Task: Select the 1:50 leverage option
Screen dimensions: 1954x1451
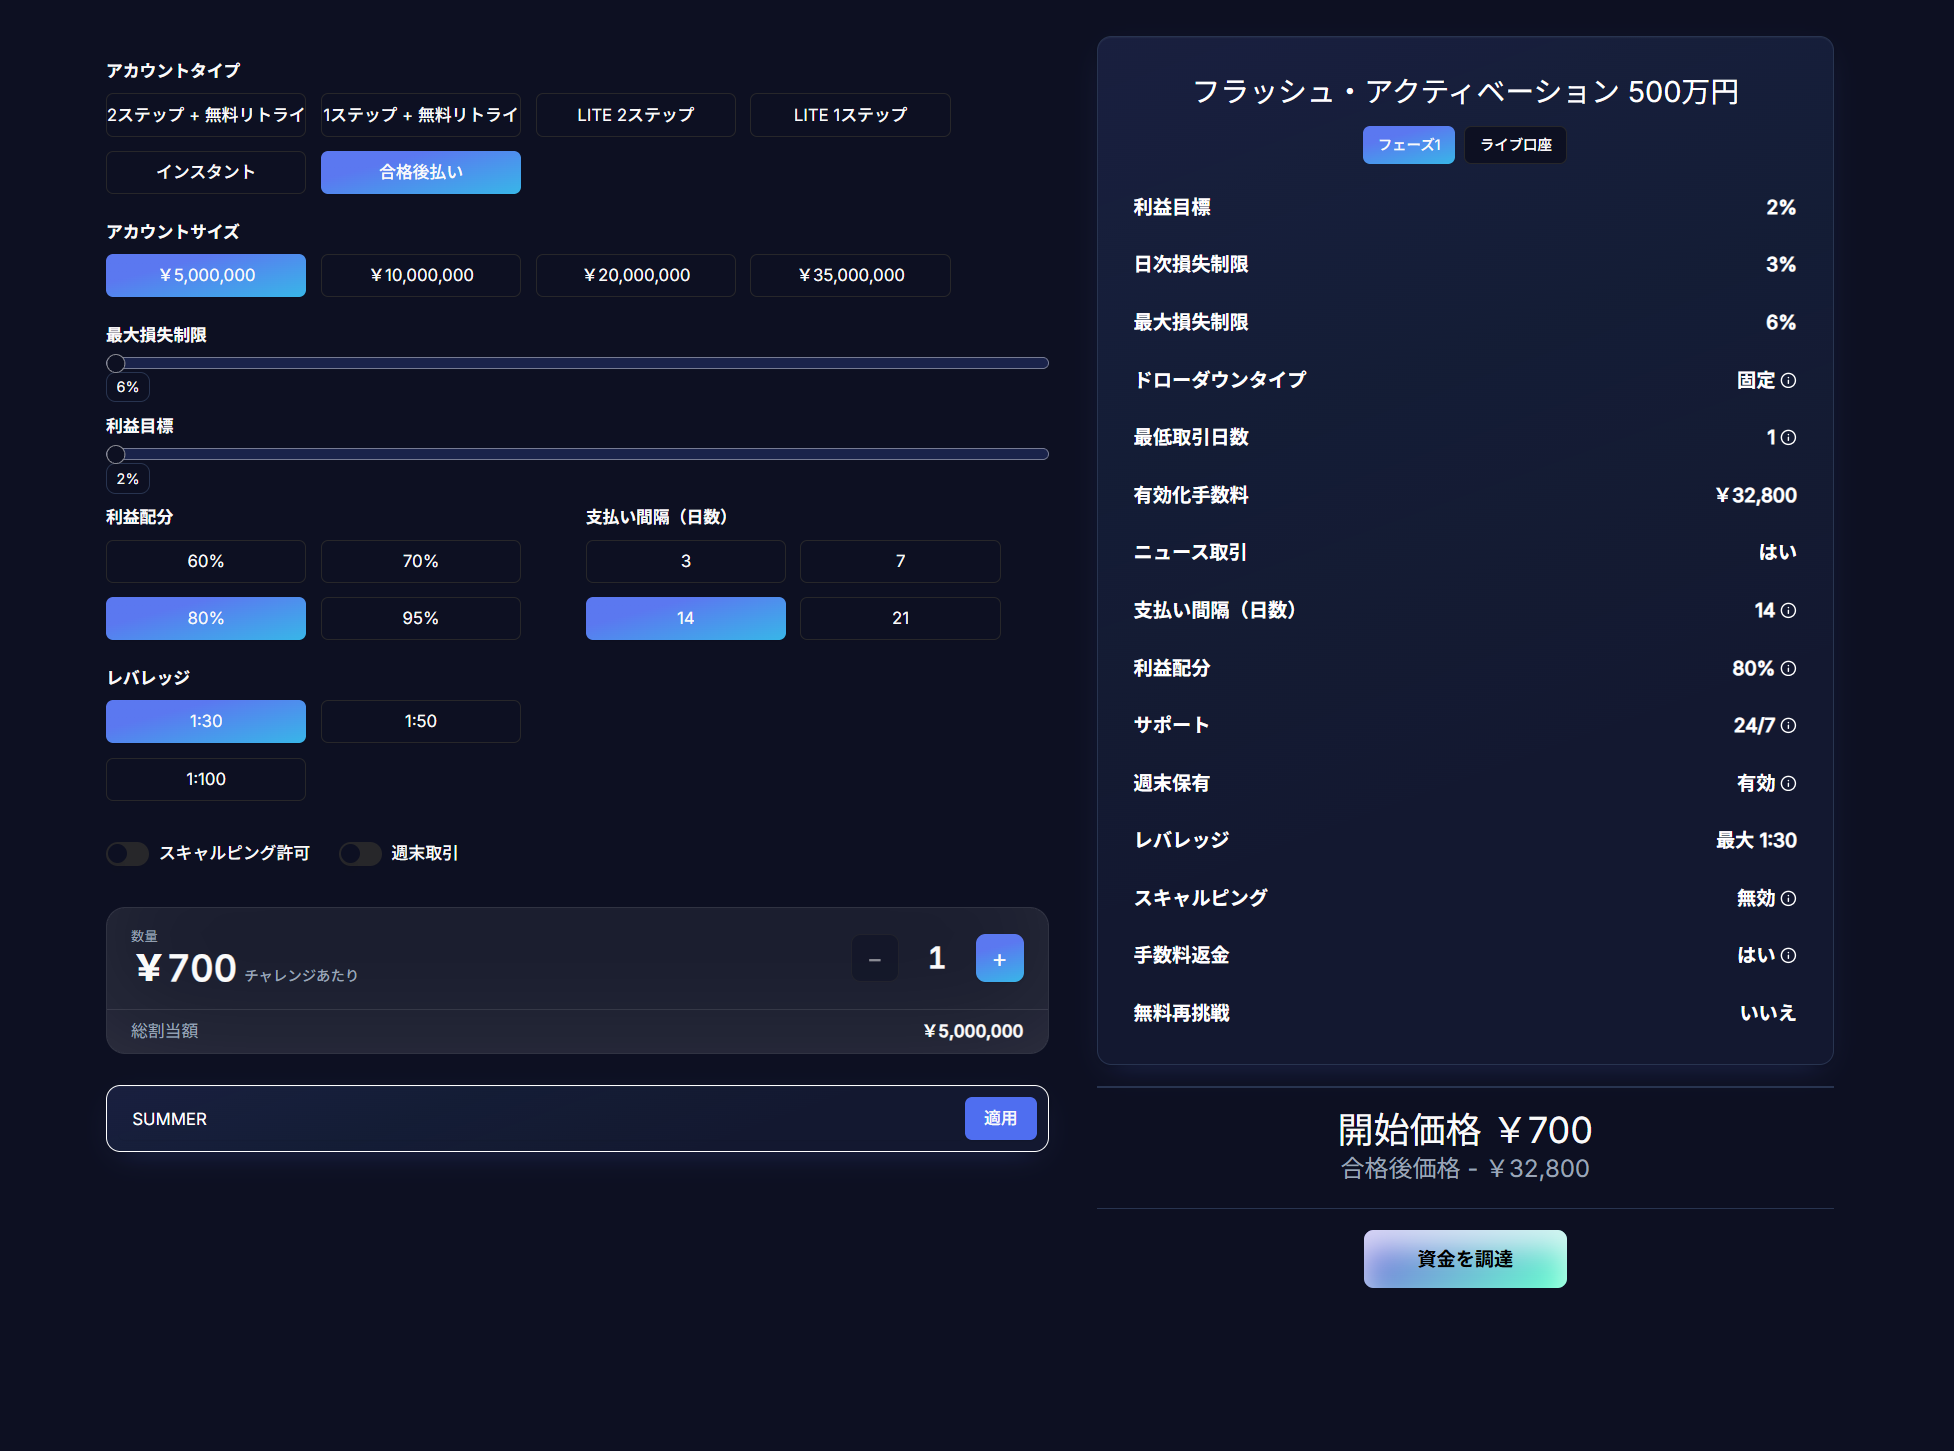Action: pos(420,721)
